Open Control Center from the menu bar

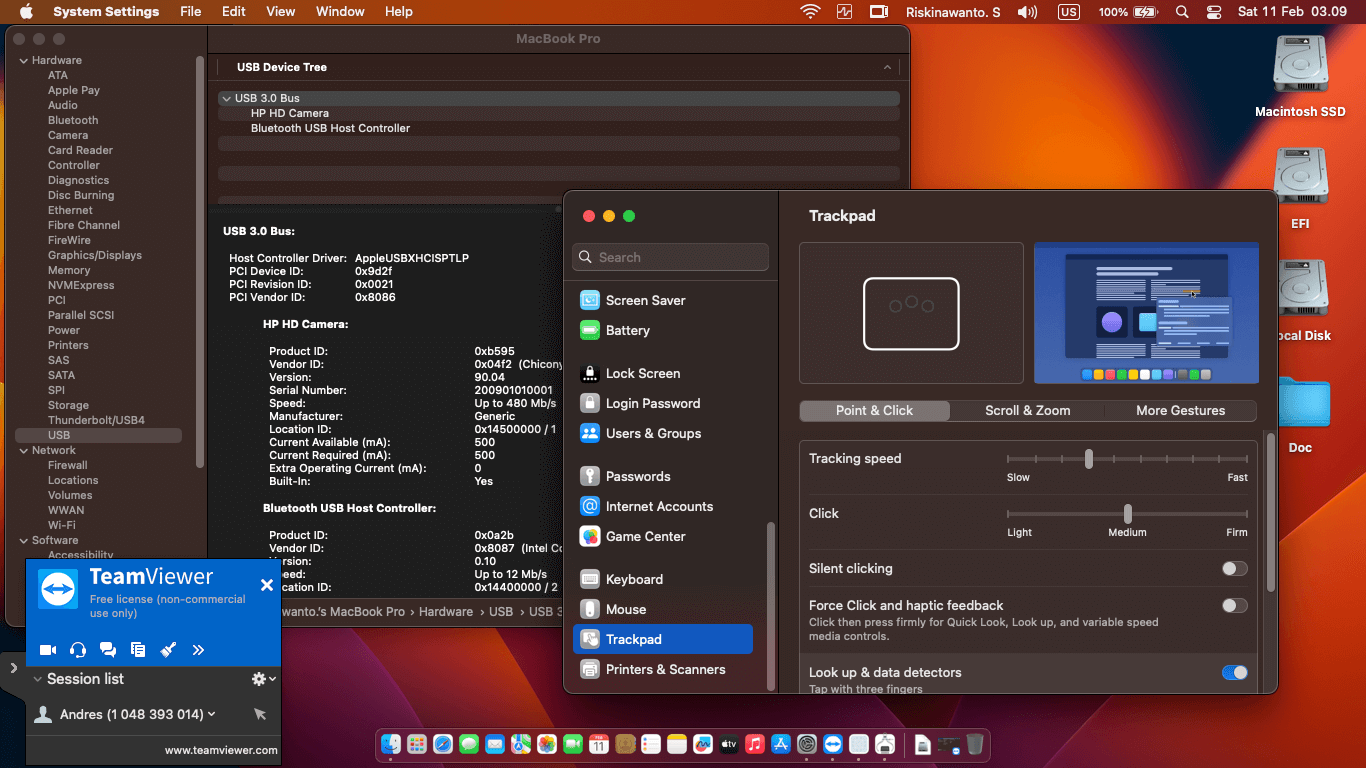[x=1214, y=12]
